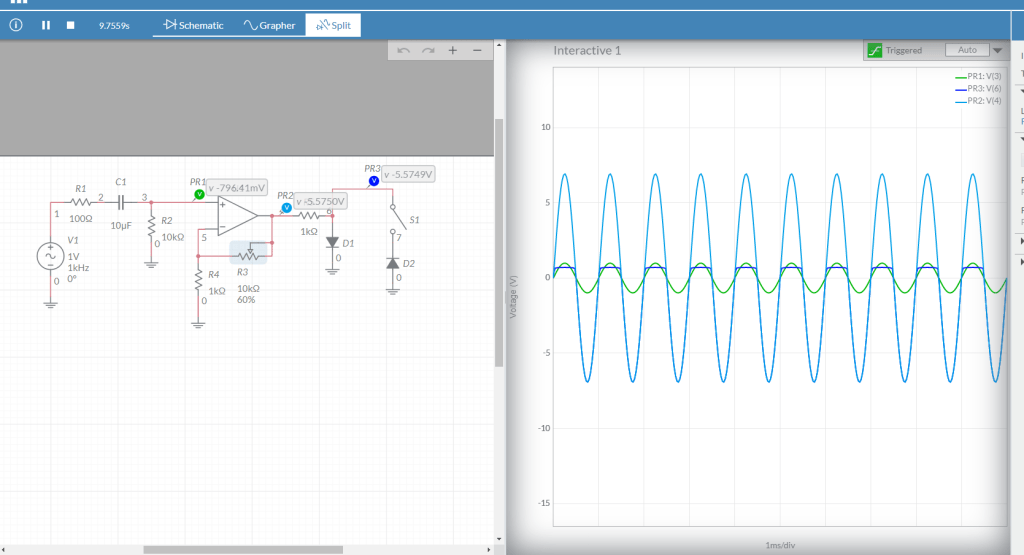1024x555 pixels.
Task: Select the green PR1 voltage probe
Action: point(199,193)
